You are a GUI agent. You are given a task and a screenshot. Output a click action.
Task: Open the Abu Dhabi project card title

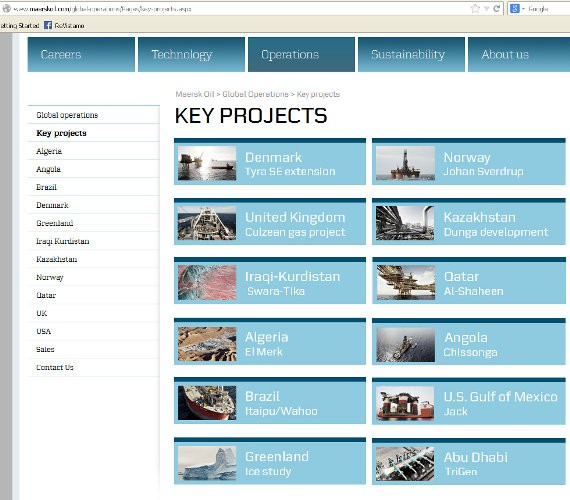coord(475,457)
